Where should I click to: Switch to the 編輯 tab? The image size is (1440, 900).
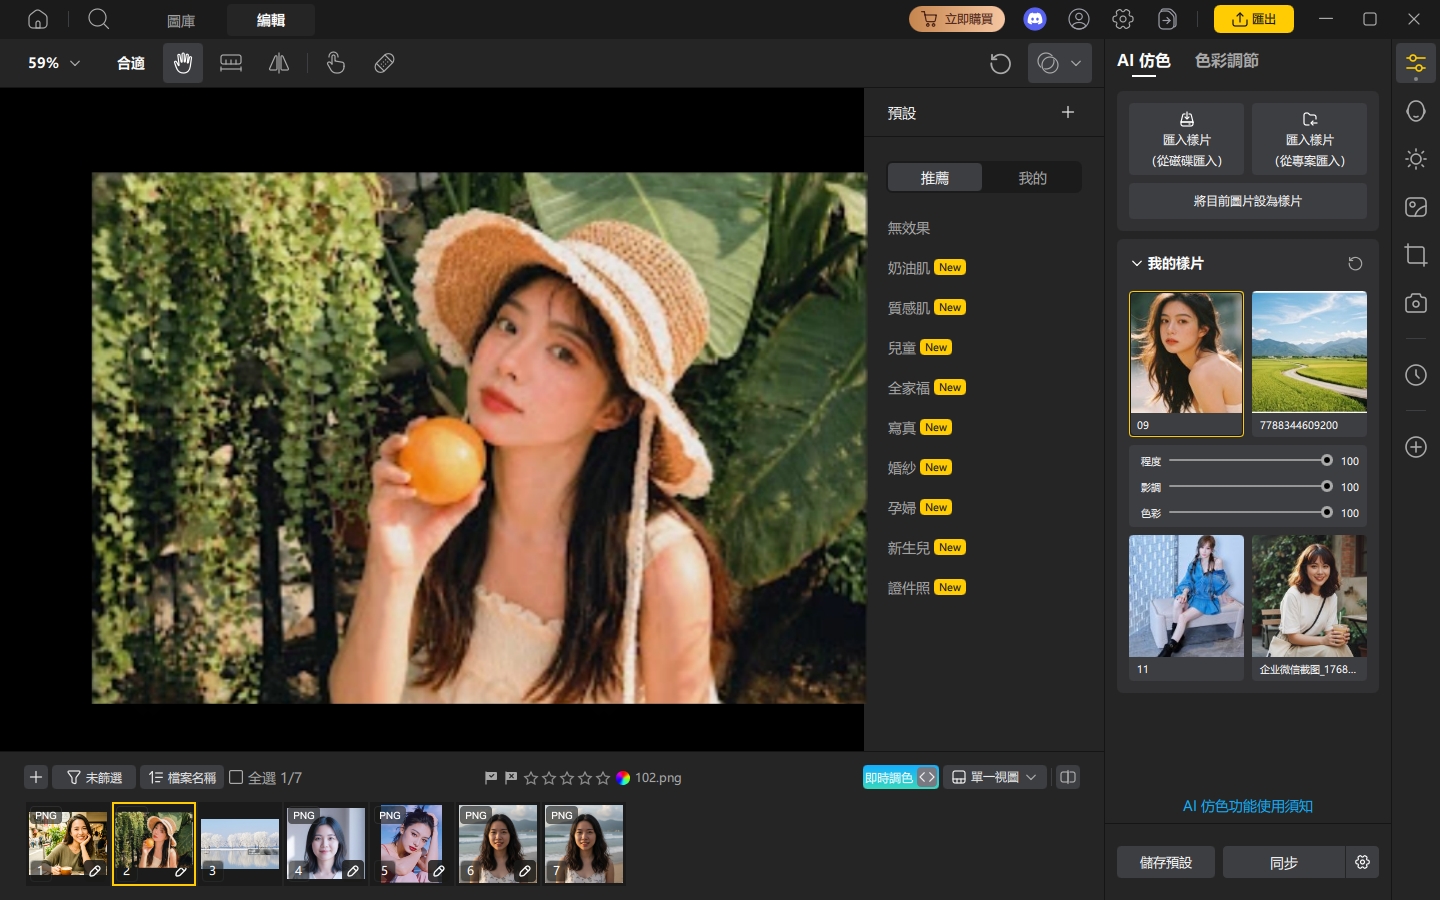[271, 20]
